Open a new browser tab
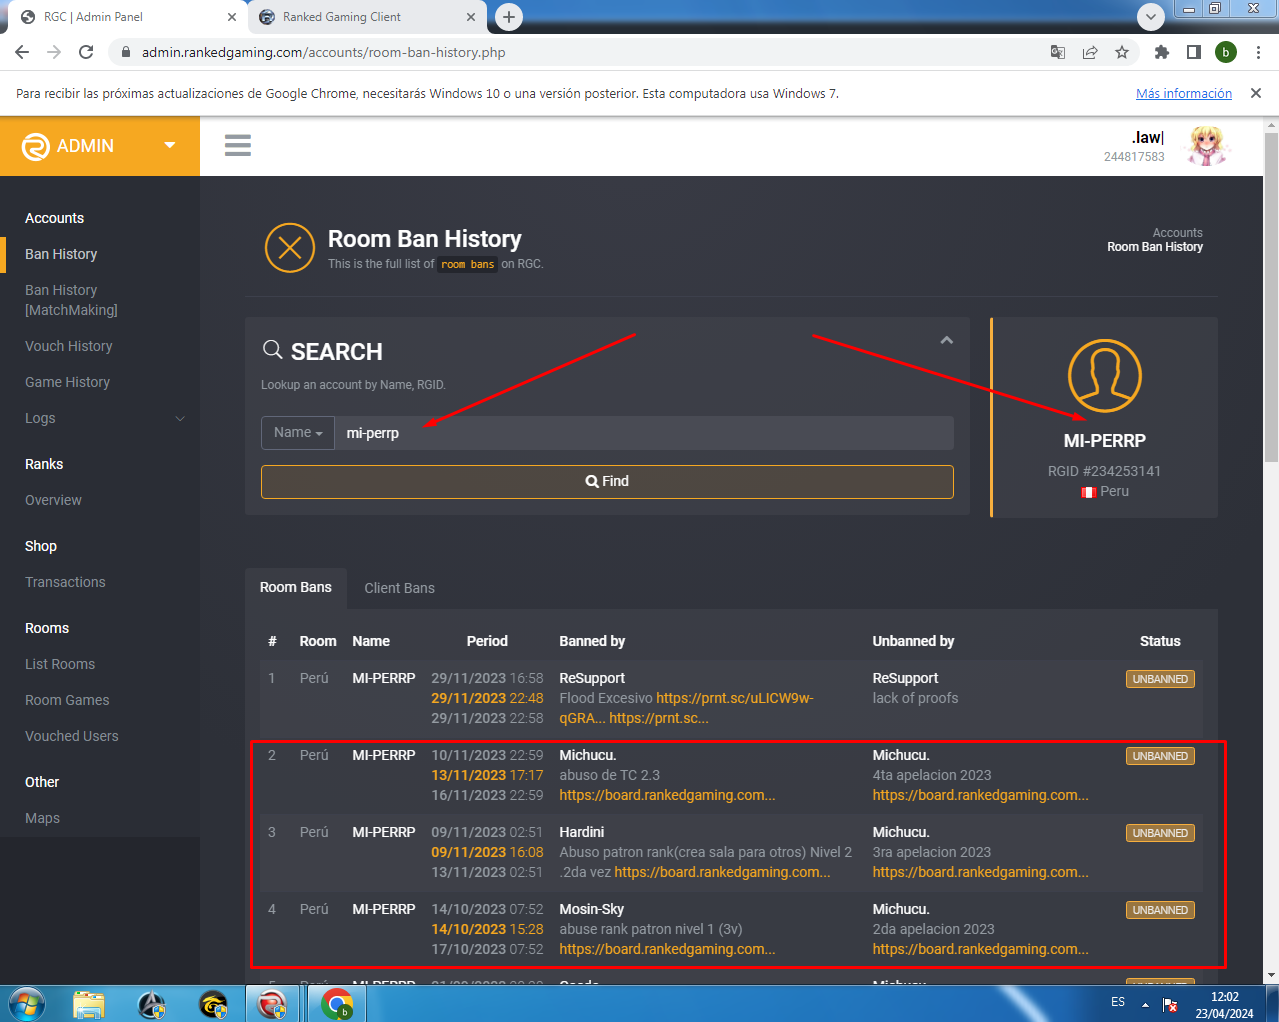Screen dimensions: 1279x1022 pyautogui.click(x=509, y=16)
